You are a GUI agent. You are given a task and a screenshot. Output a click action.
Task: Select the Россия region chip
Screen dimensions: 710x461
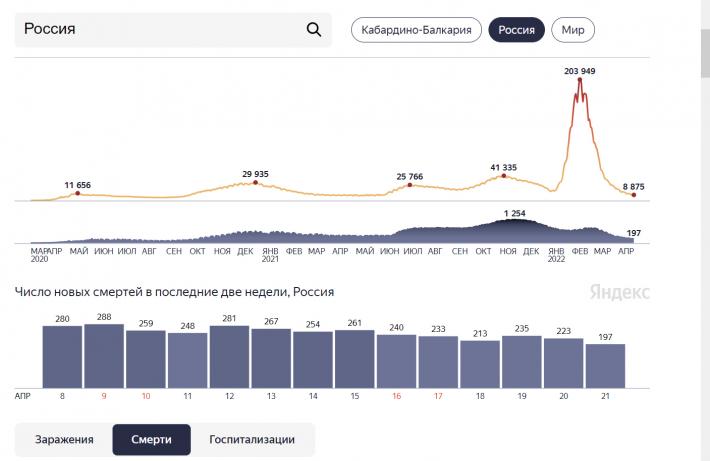516,30
